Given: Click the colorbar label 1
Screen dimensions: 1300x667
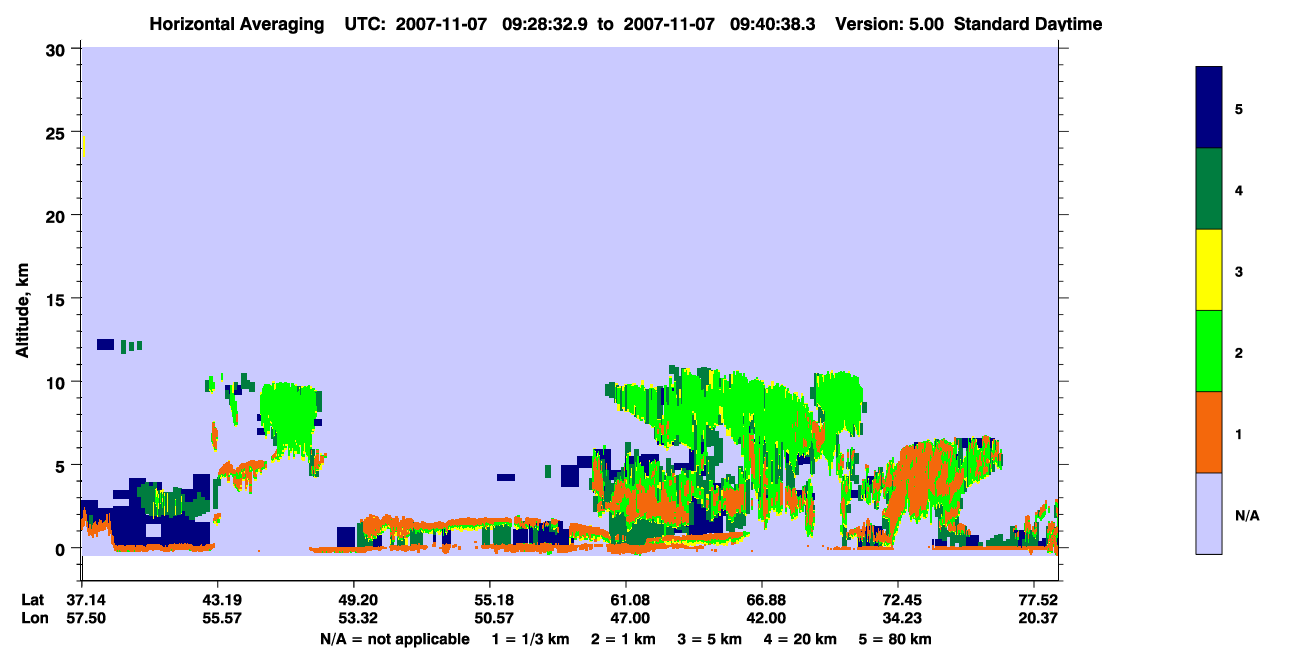Looking at the screenshot, I should click(x=1239, y=433).
